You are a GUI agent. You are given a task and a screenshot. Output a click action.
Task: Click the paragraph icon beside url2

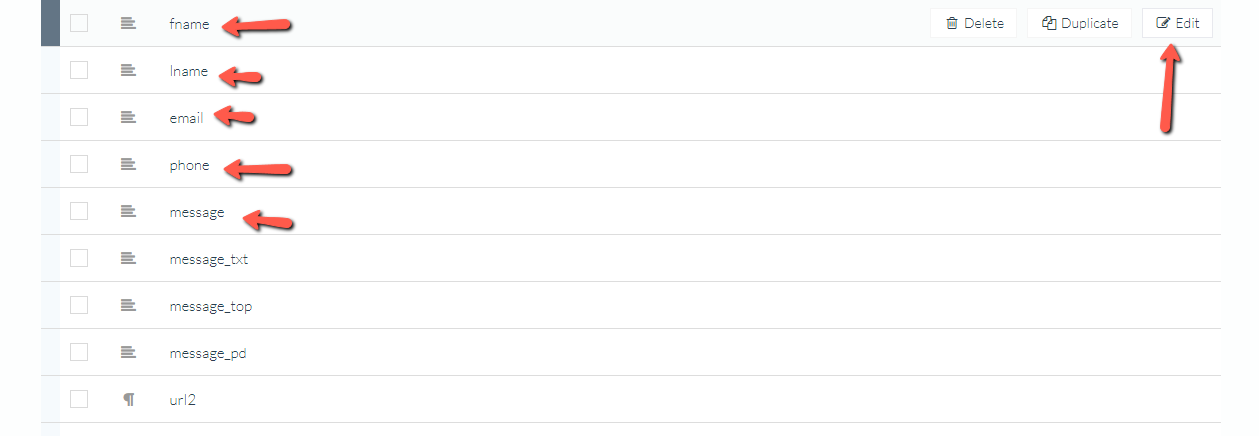(128, 399)
